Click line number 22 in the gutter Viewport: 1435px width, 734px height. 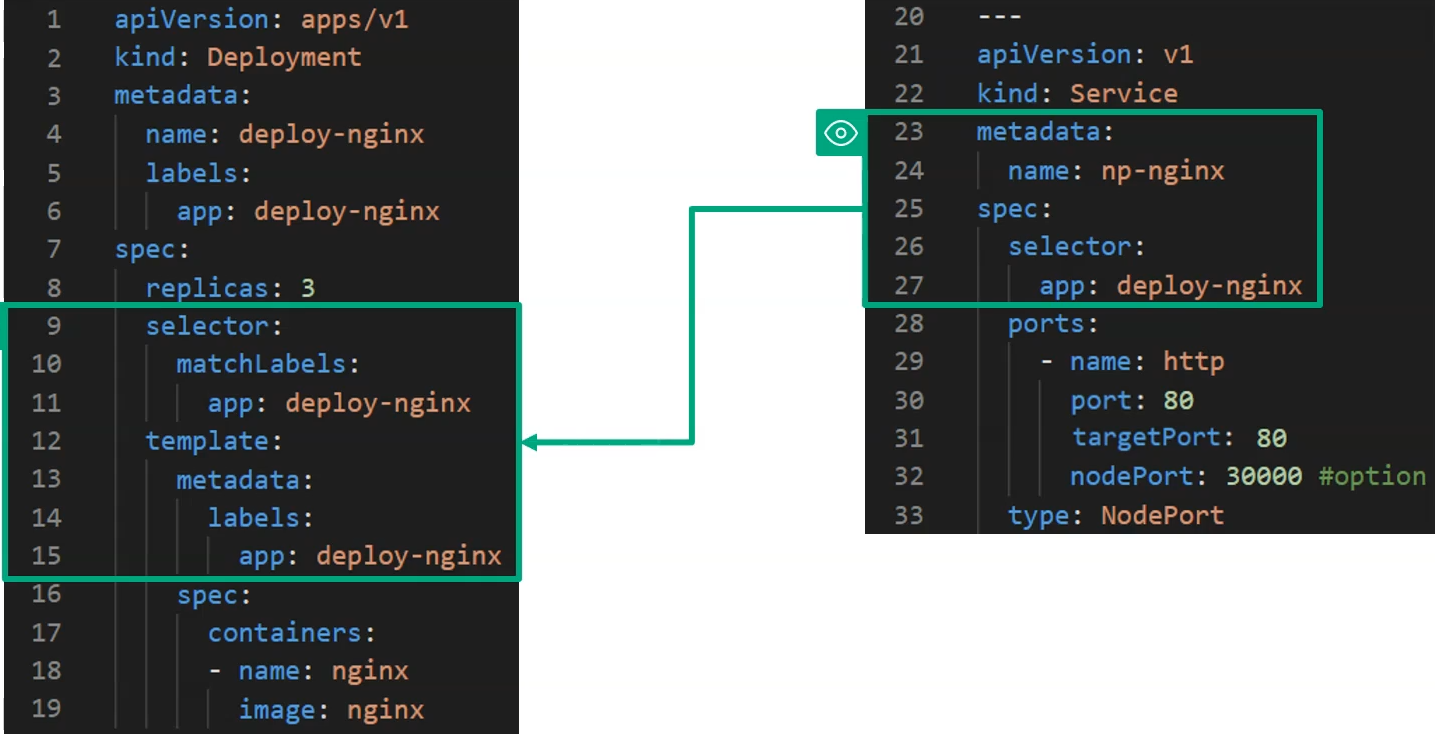coord(908,94)
